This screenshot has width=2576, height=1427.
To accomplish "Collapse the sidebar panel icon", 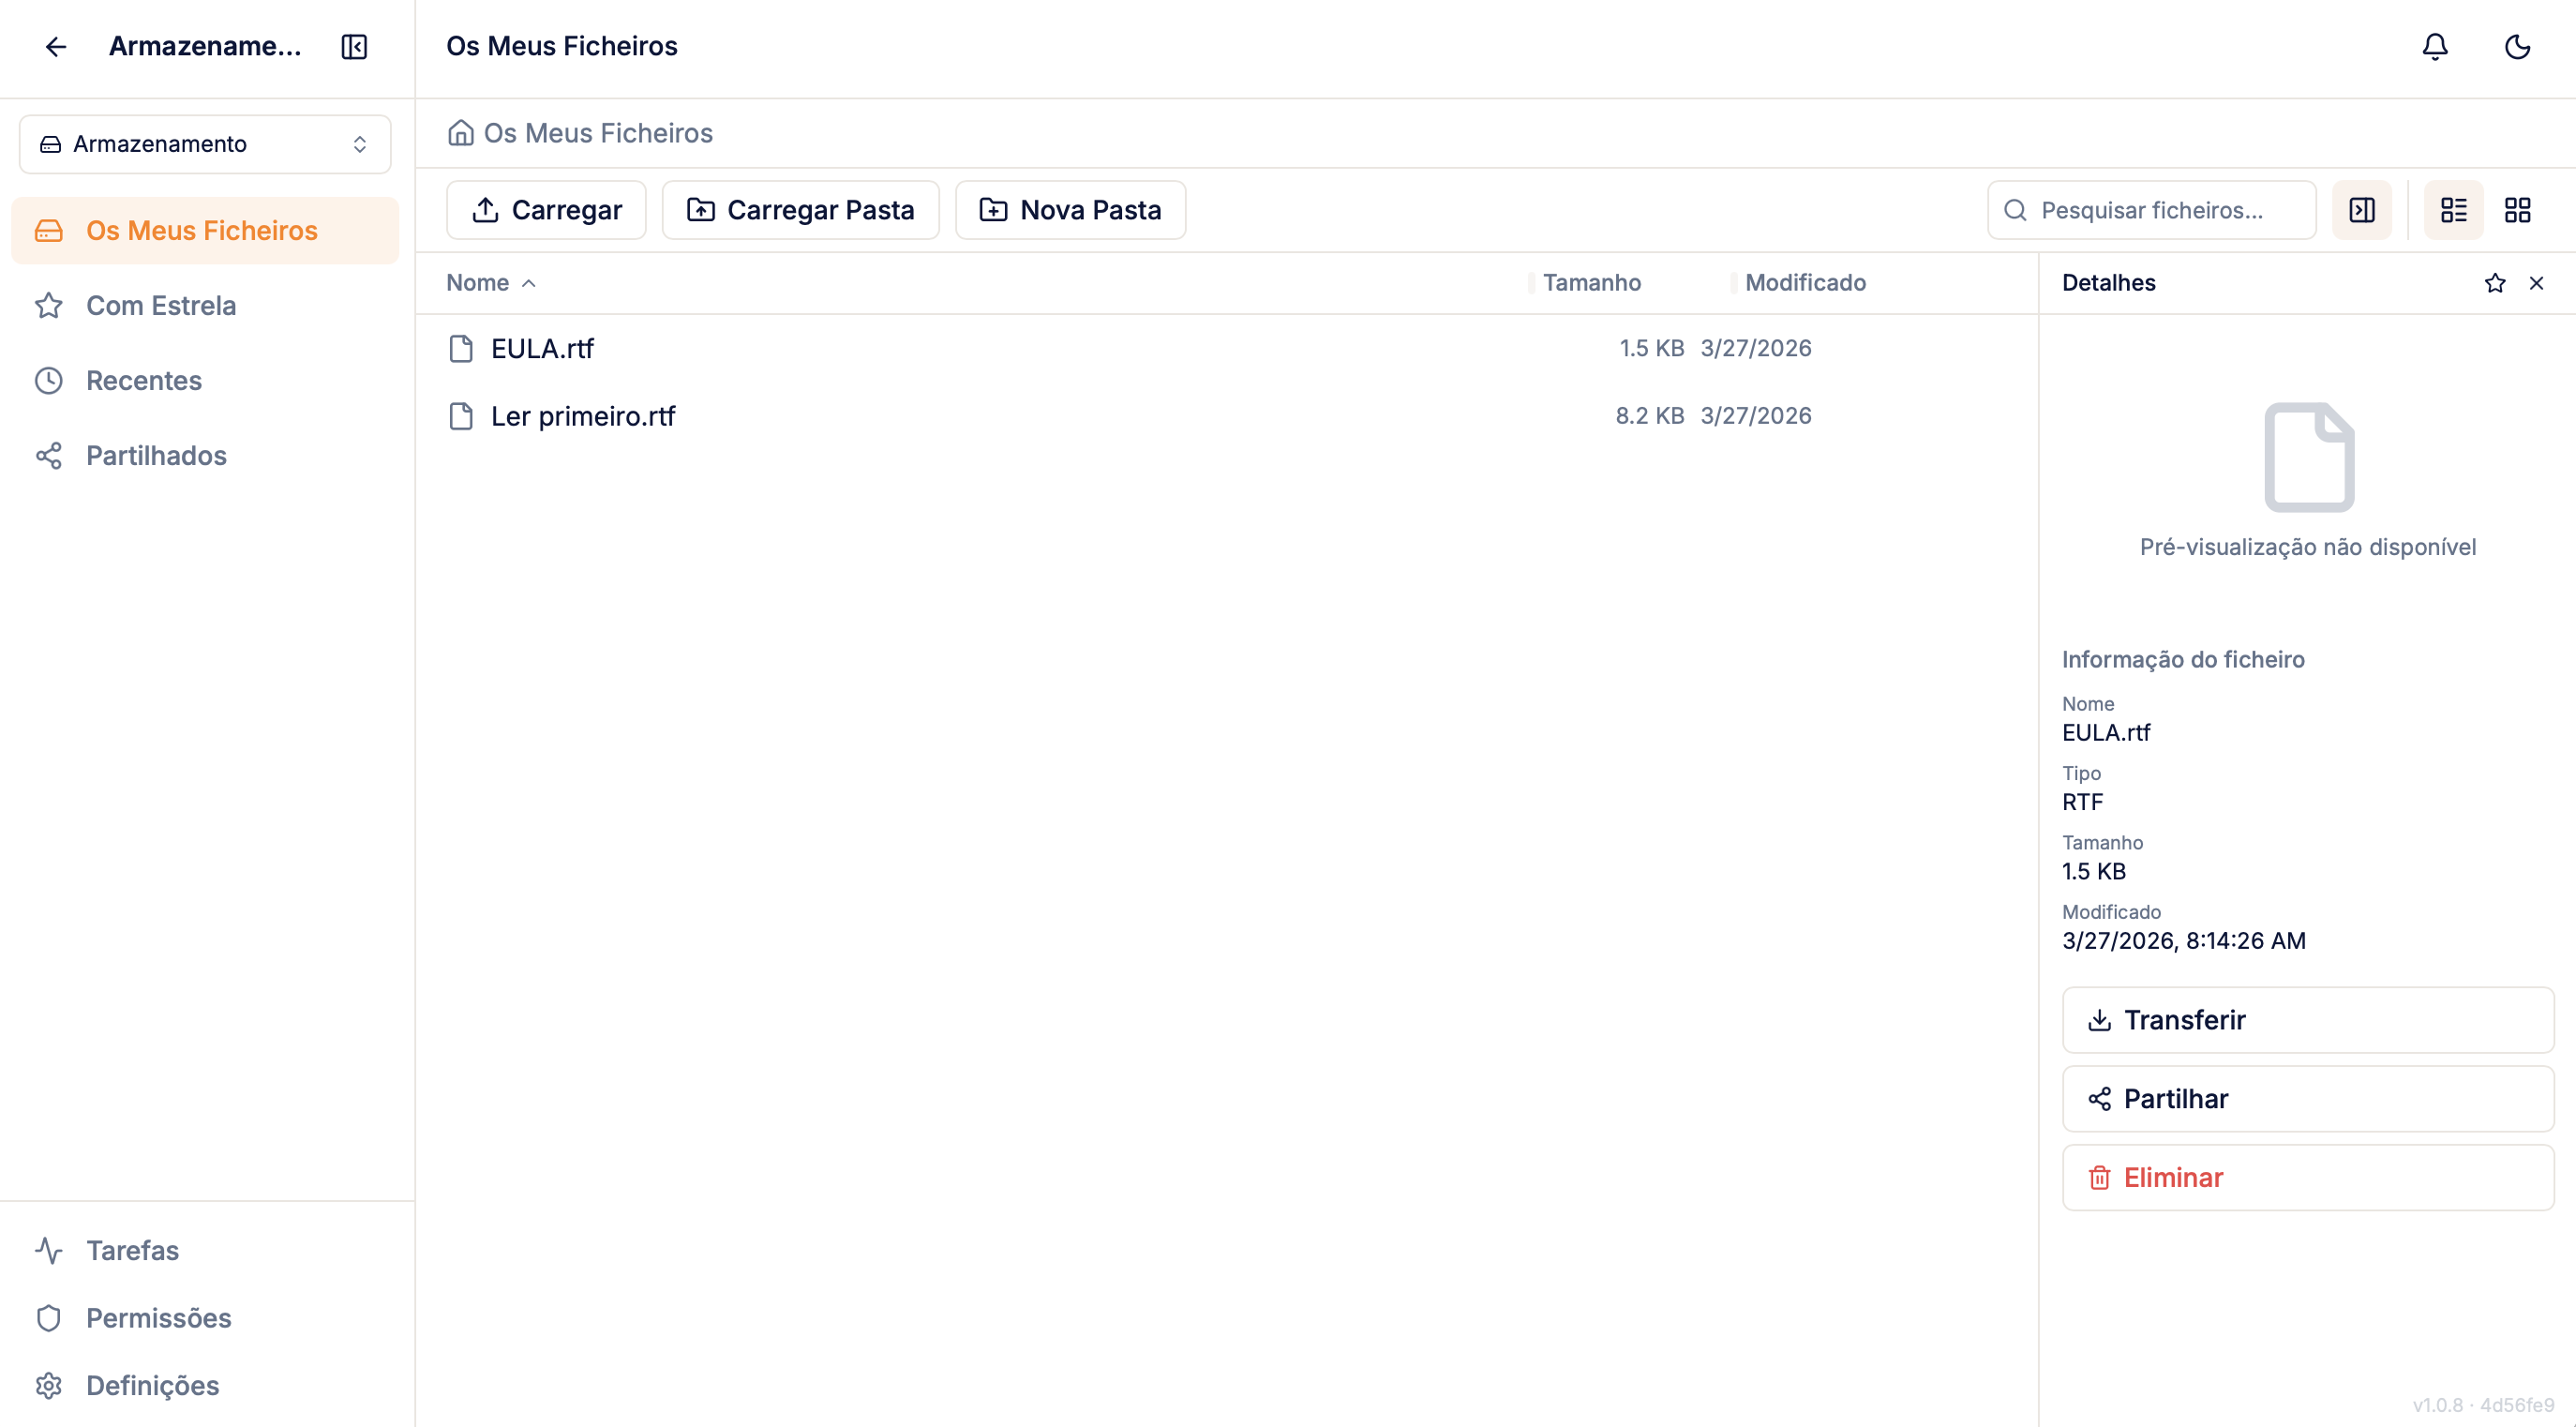I will pos(354,47).
